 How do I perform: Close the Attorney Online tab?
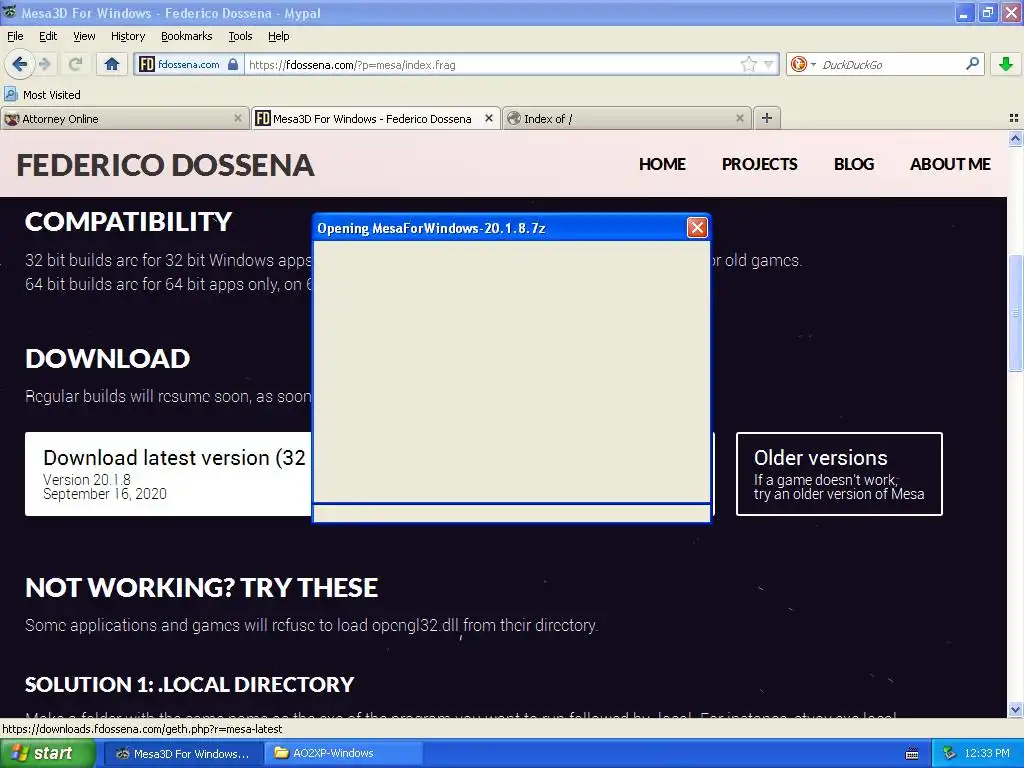(x=238, y=118)
